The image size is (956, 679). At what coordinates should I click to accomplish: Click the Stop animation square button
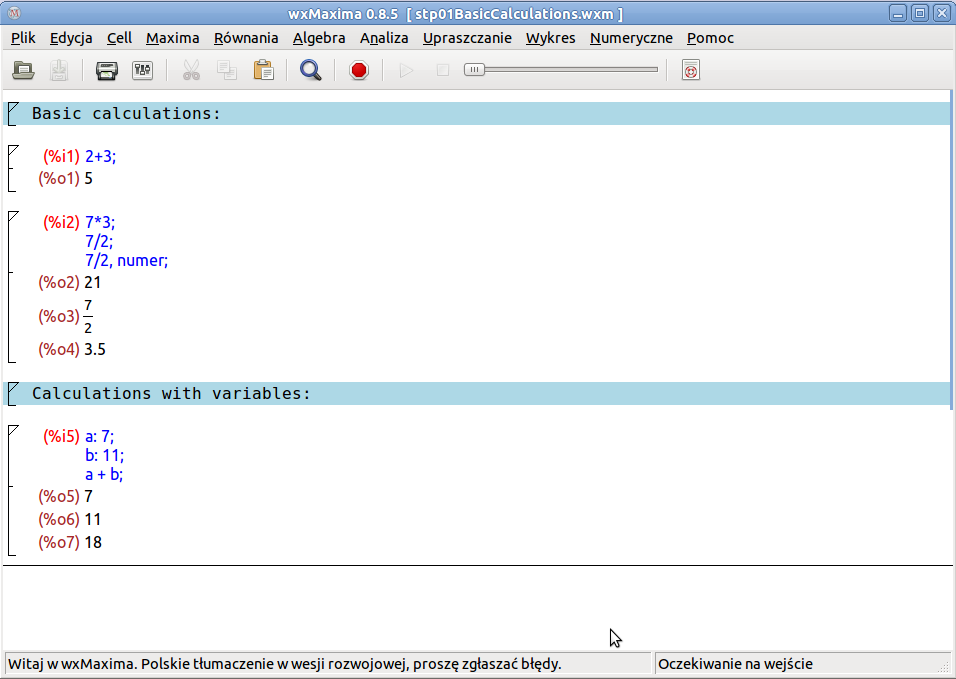(x=443, y=70)
